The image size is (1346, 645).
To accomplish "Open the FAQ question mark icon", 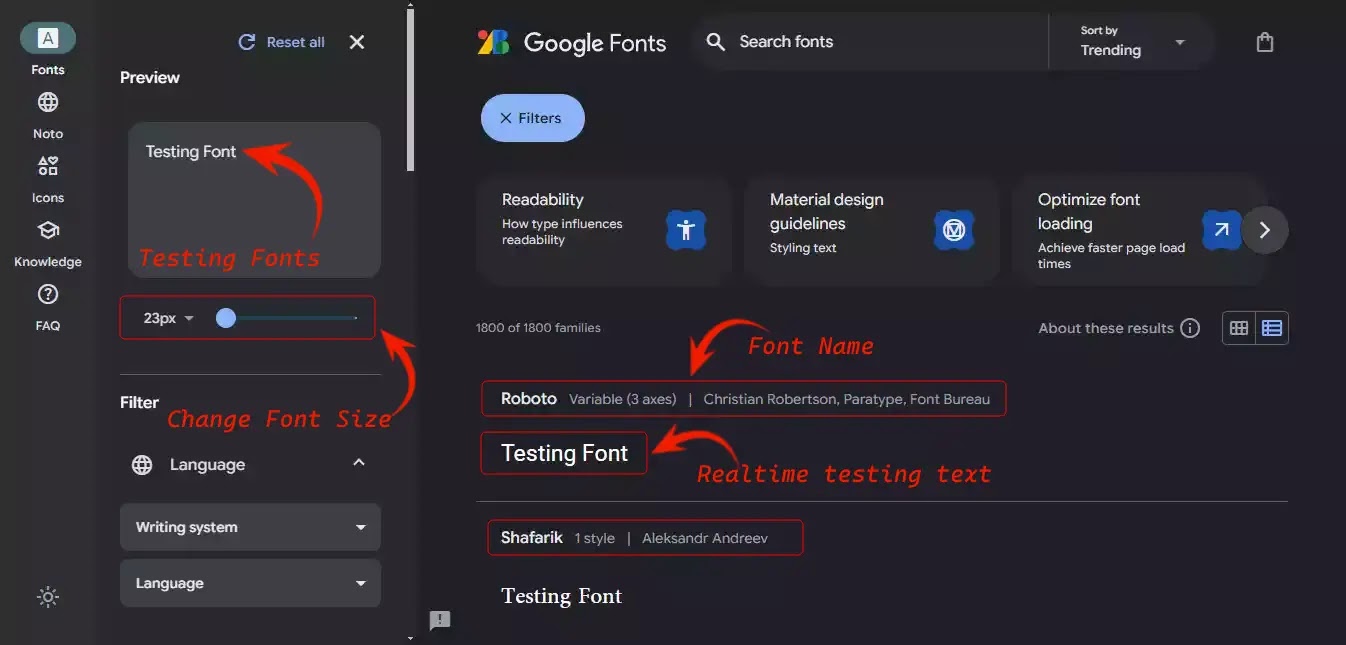I will coord(48,294).
